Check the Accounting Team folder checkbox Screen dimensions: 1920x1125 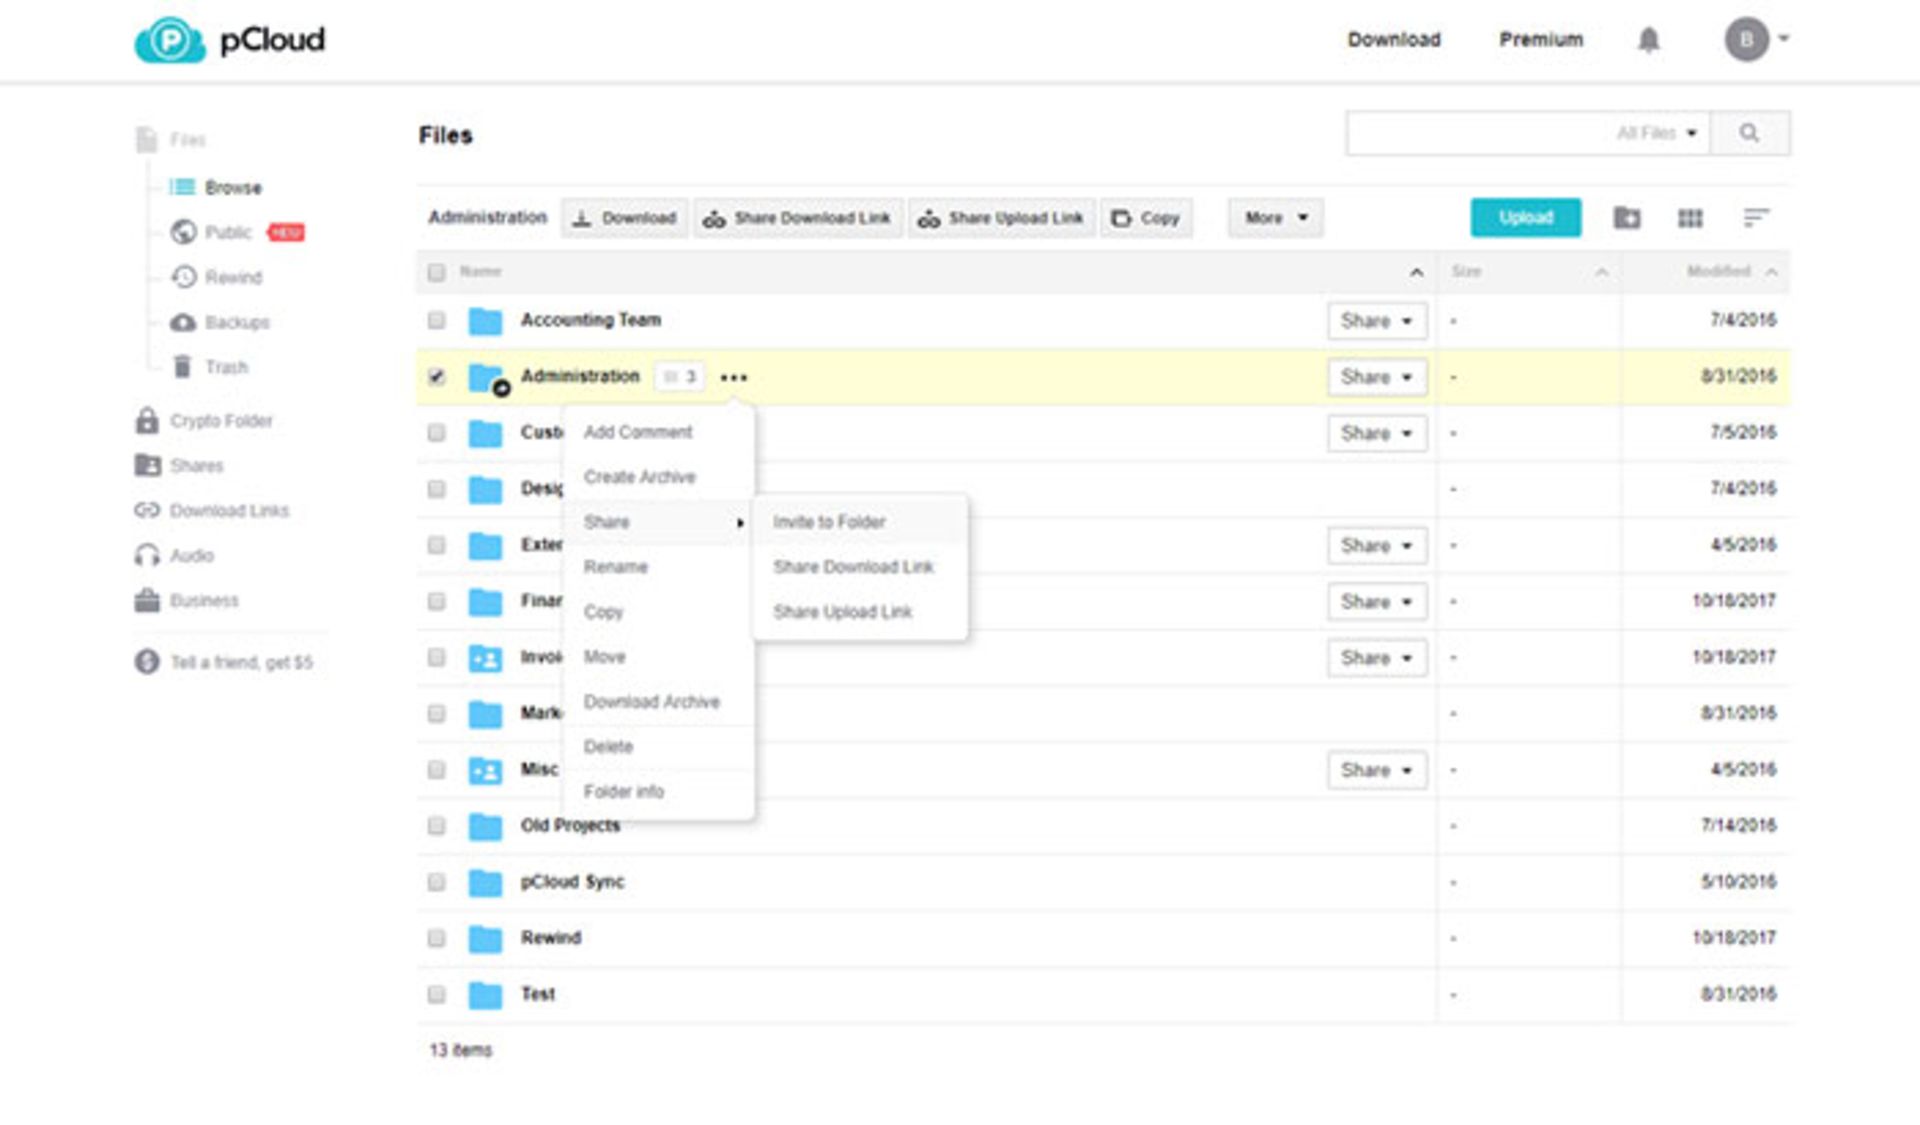436,320
